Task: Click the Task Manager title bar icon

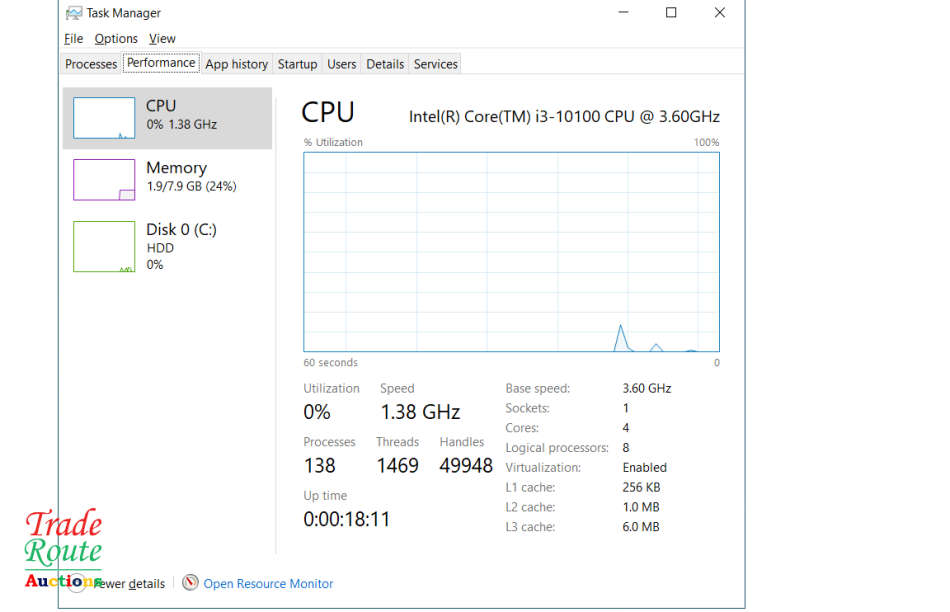Action: coord(74,13)
